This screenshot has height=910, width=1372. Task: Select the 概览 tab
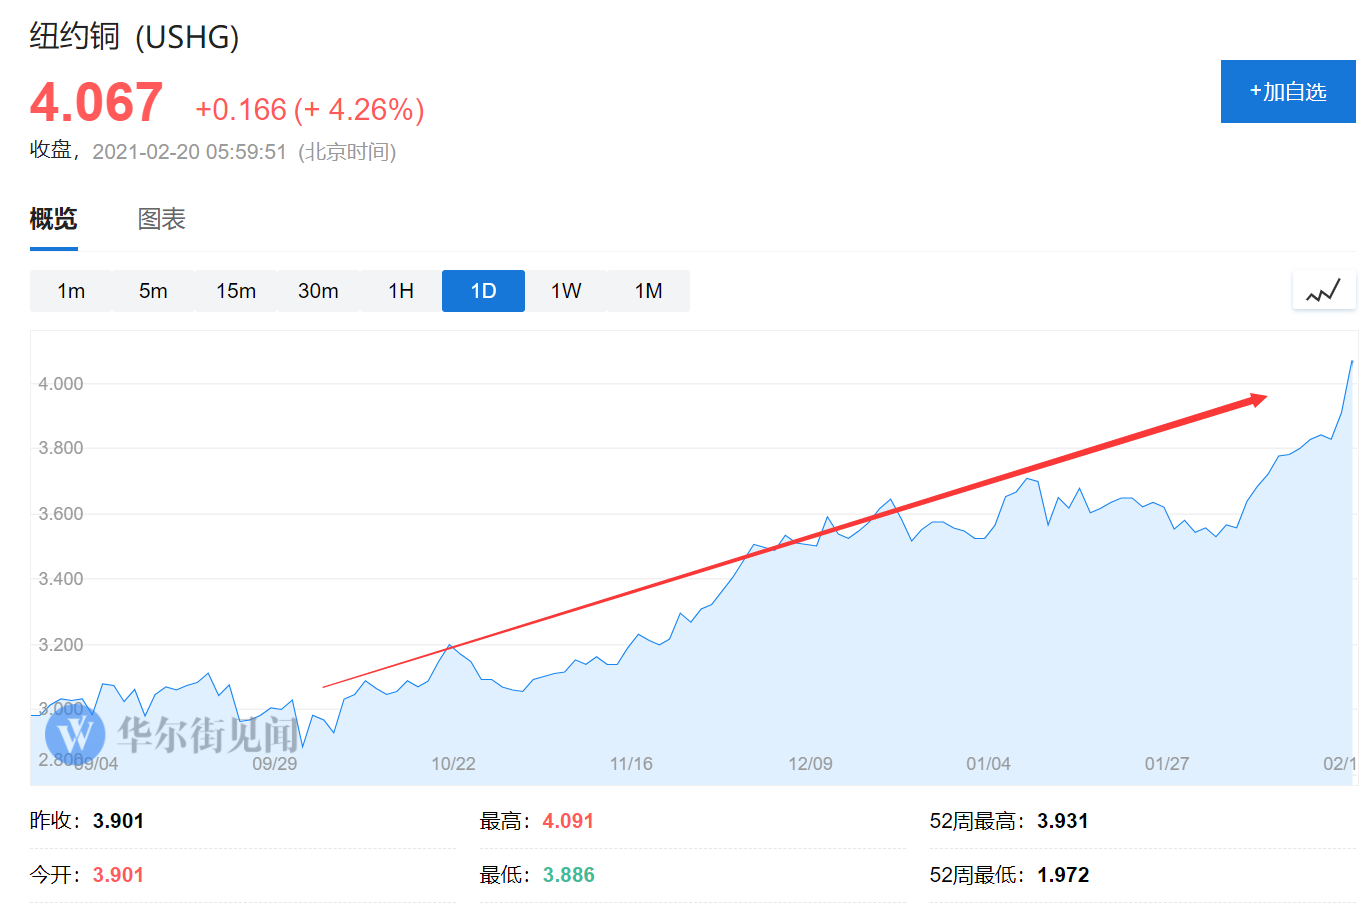click(52, 218)
